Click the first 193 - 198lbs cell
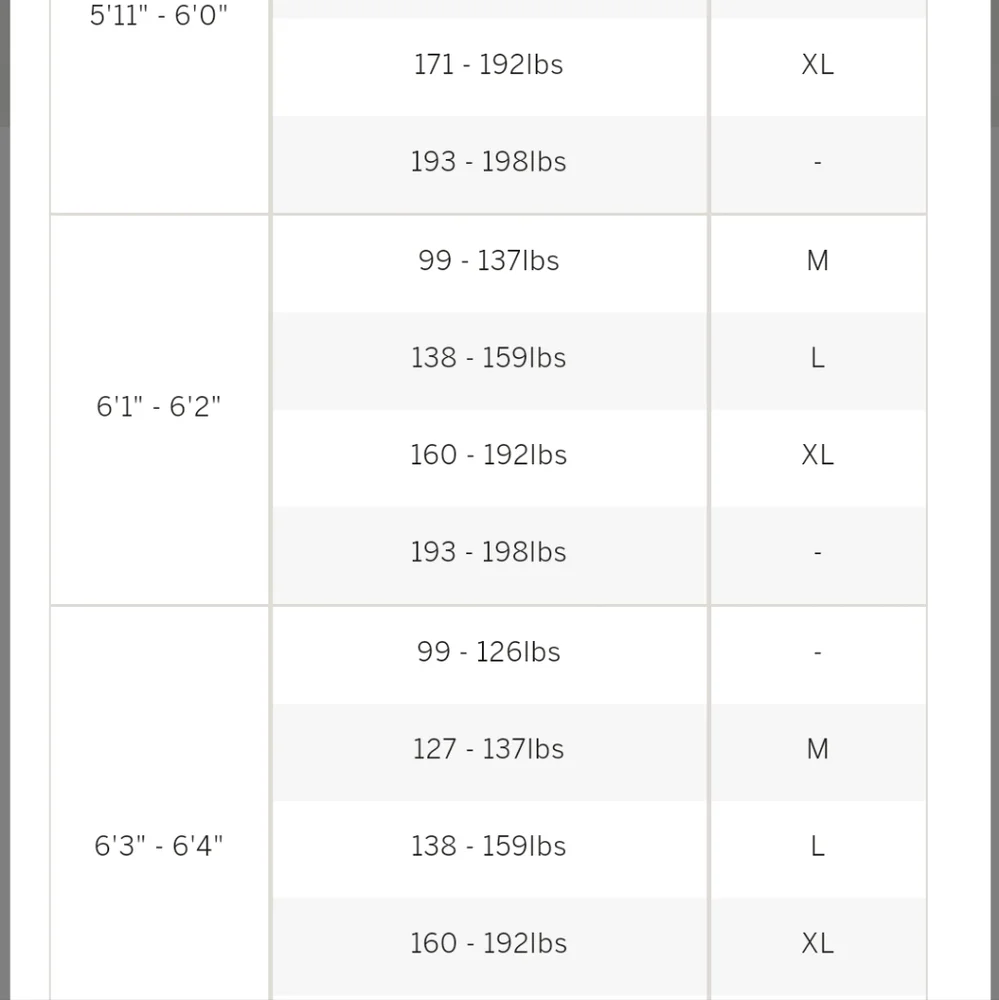Screen dimensions: 999x1000 [x=489, y=163]
